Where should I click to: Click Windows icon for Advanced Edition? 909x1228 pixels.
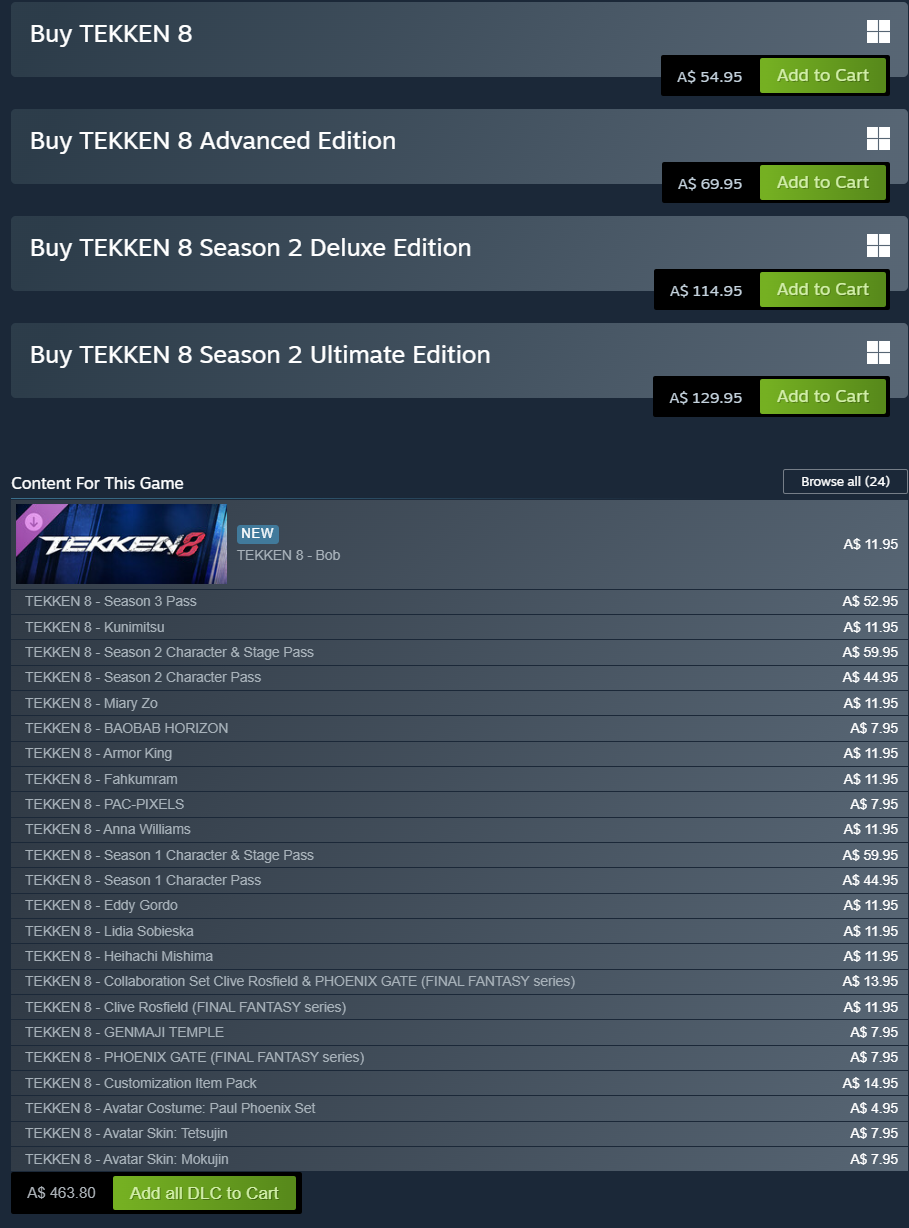click(x=878, y=139)
